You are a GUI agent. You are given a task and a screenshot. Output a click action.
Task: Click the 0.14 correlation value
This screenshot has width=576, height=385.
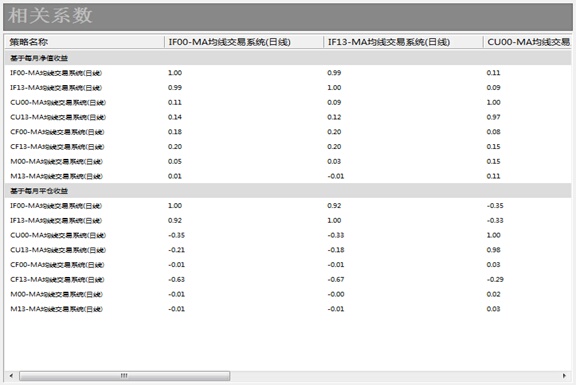(175, 117)
